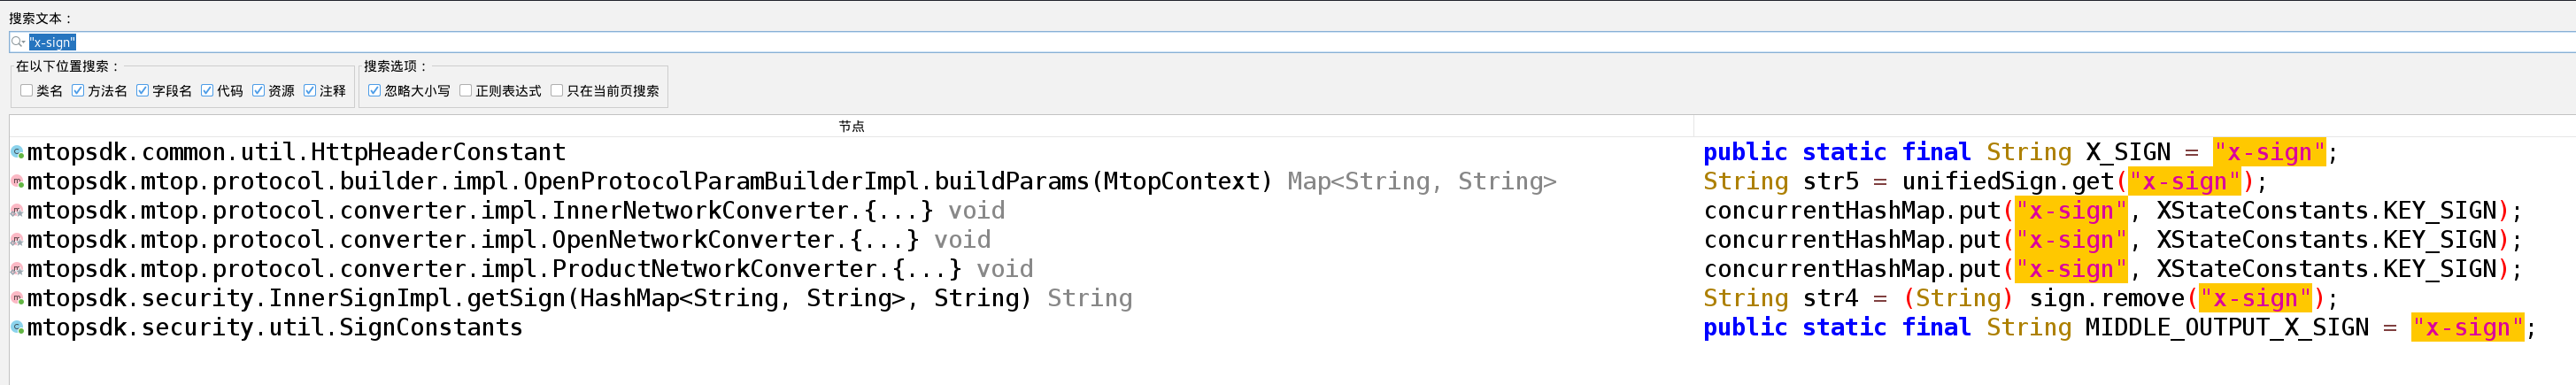Viewport: 2576px width, 385px height.
Task: Uncheck the 资源 (resources) checkbox
Action: pyautogui.click(x=259, y=91)
